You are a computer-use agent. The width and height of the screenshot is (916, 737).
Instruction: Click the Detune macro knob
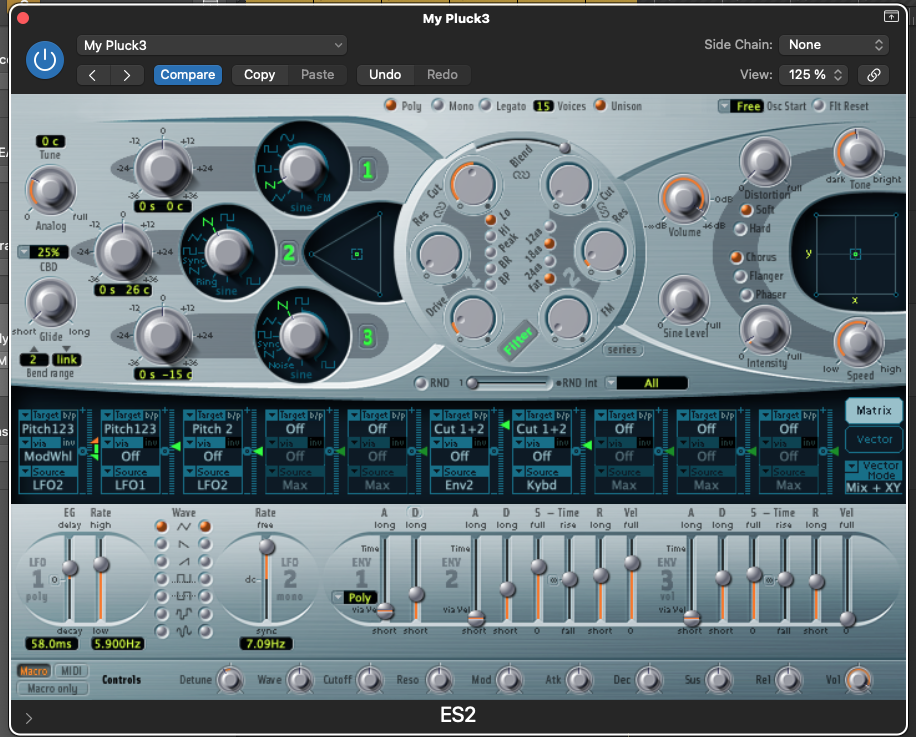point(230,680)
